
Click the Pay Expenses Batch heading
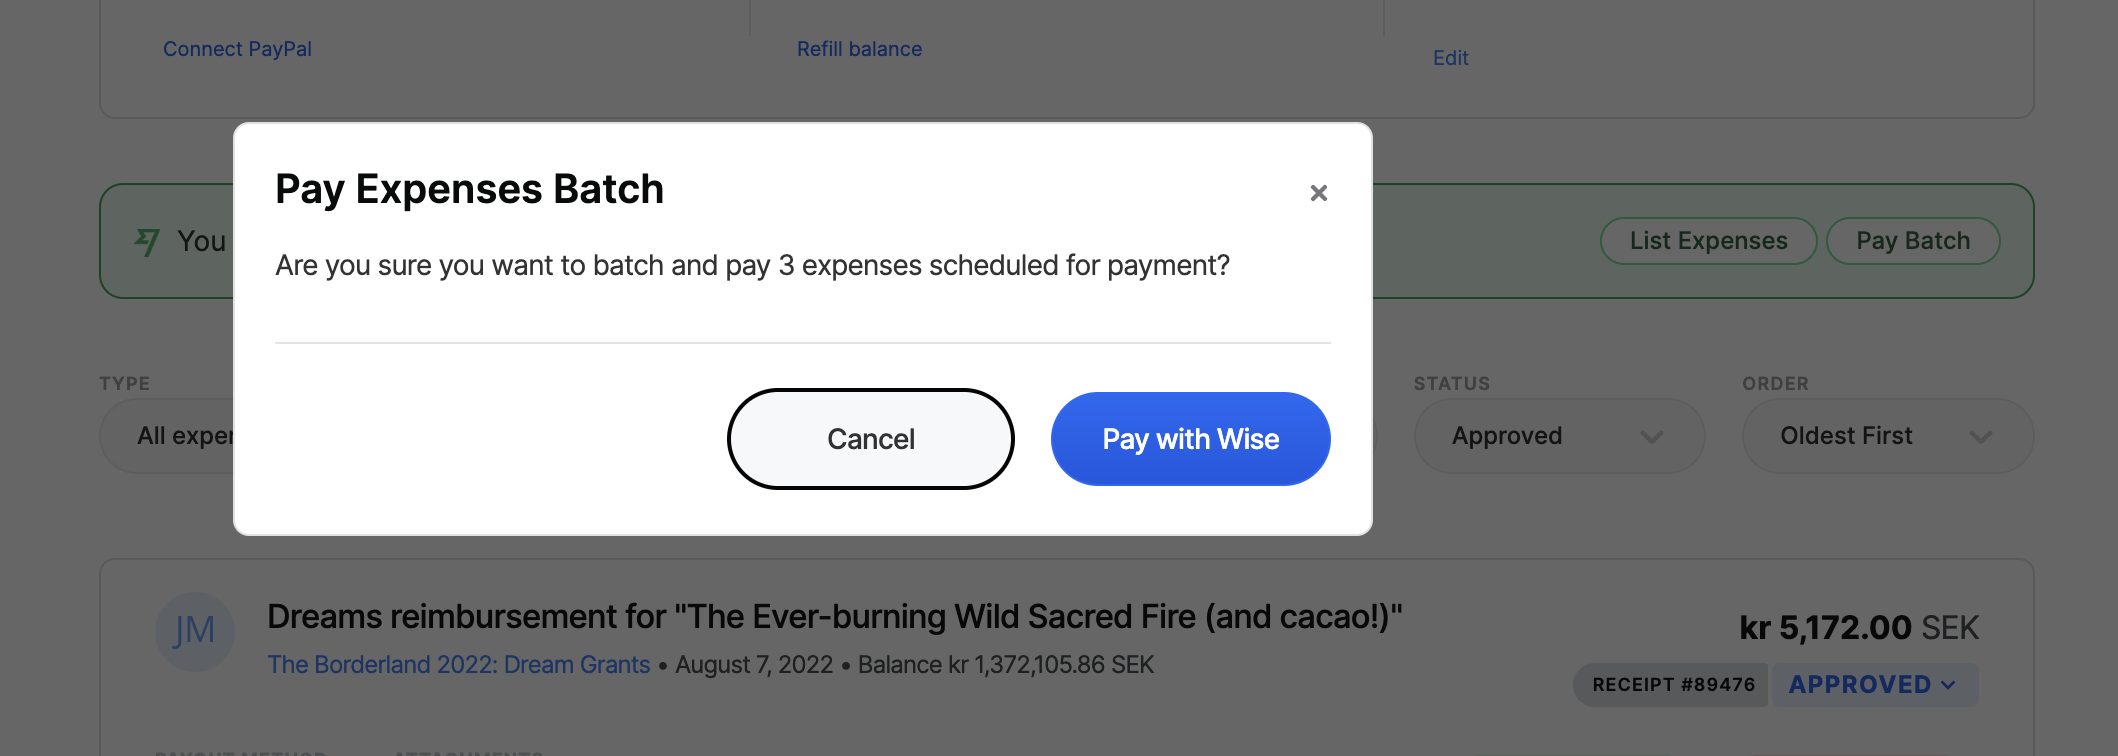(x=469, y=189)
